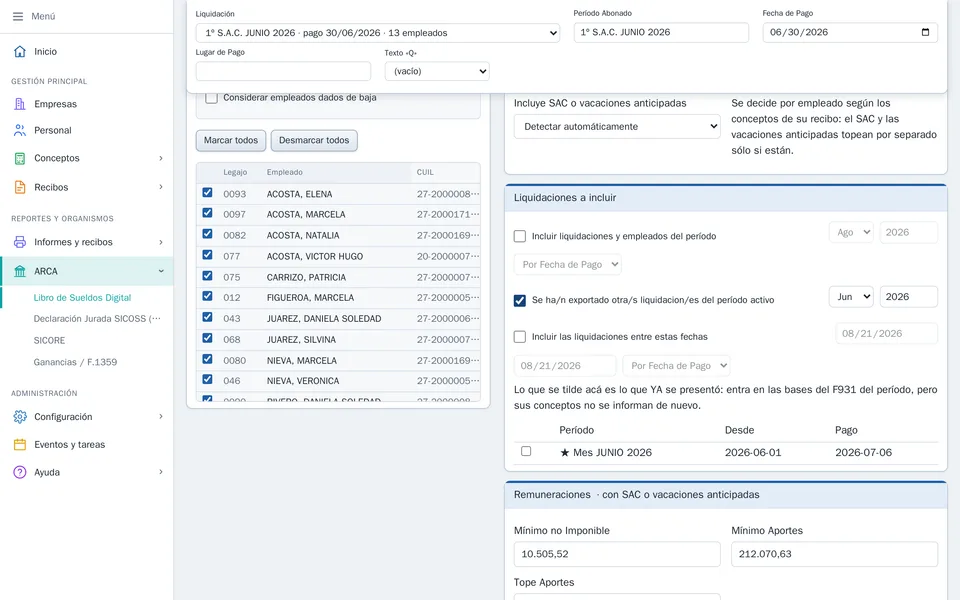
Task: Collapse the ARCA submenu chevron
Action: 161,271
